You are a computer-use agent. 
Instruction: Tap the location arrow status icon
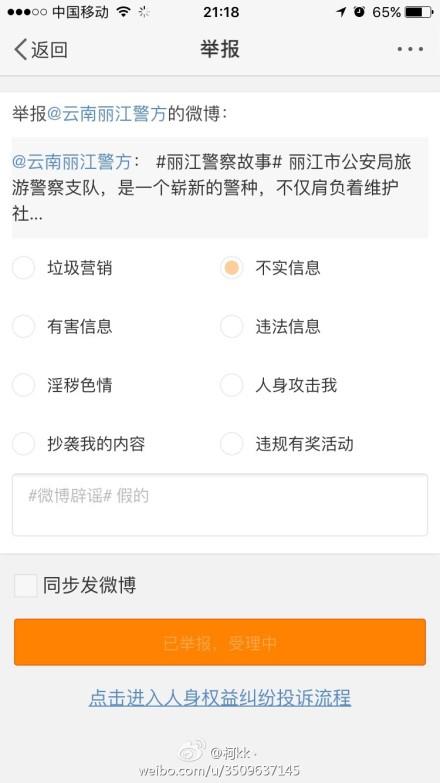click(341, 12)
